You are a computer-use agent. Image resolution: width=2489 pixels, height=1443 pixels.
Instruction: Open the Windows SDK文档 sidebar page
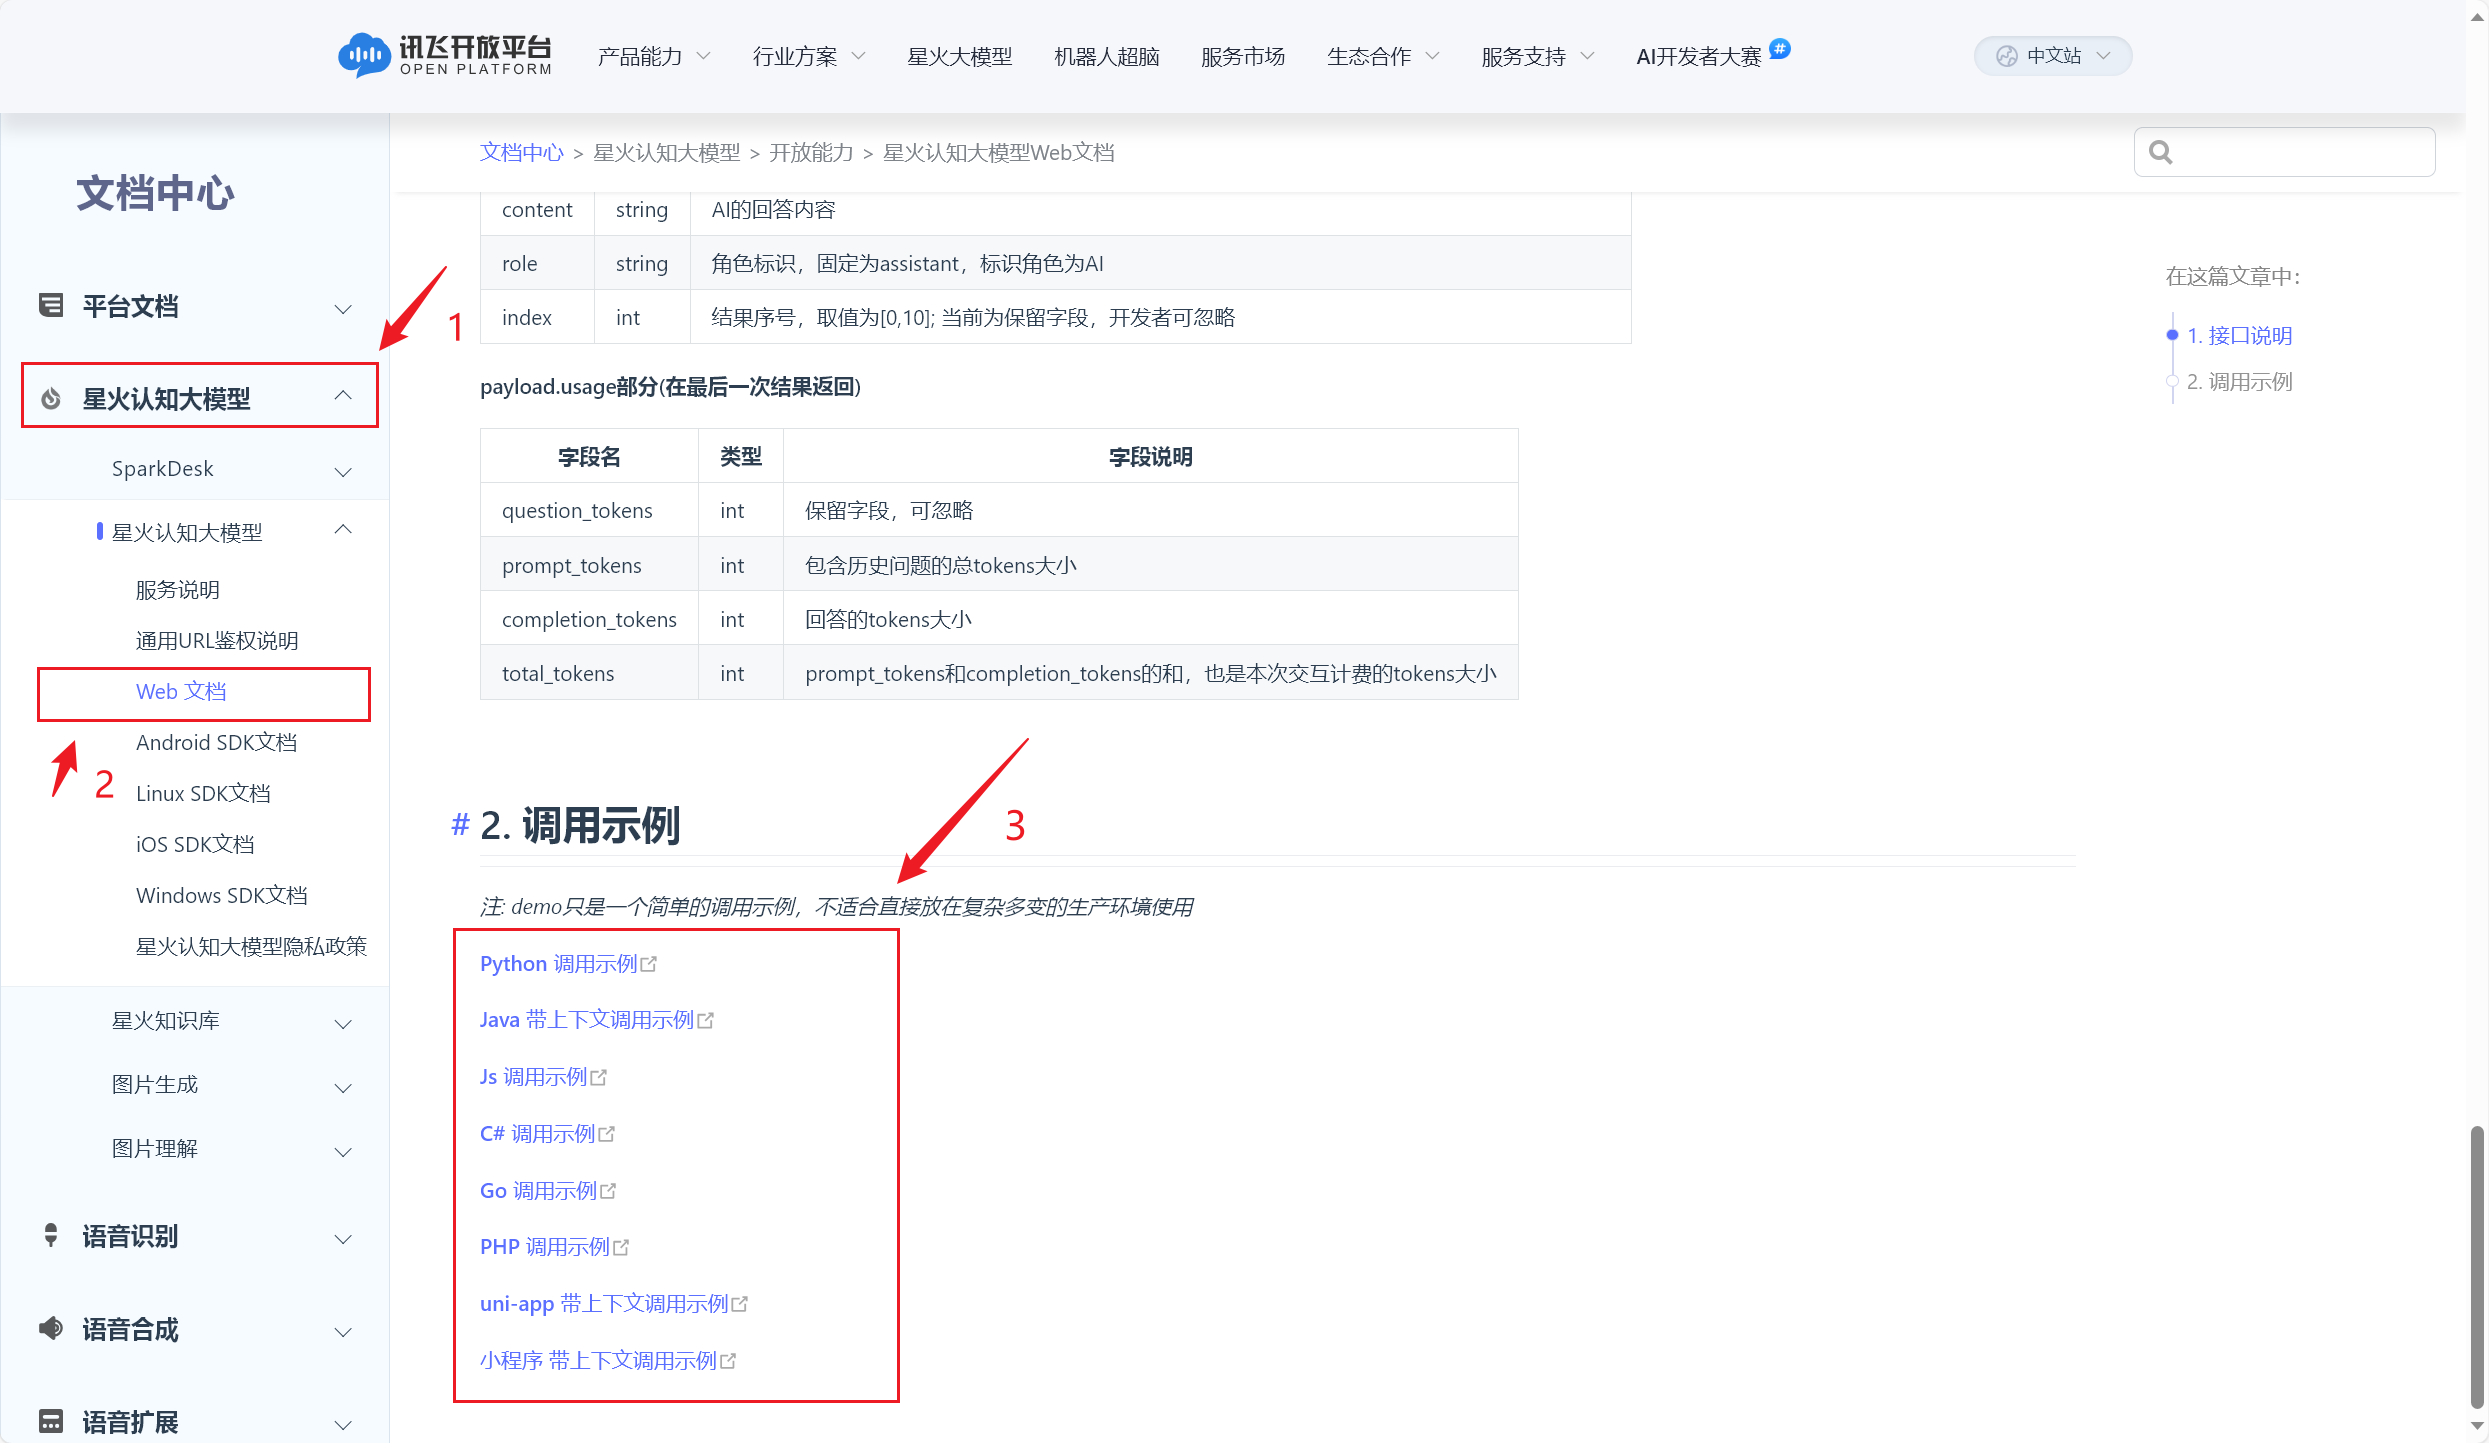click(x=222, y=896)
